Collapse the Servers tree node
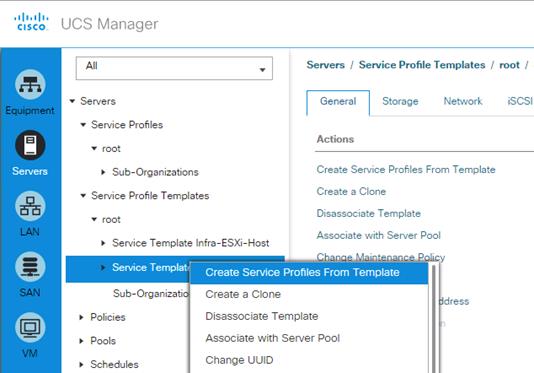The height and width of the screenshot is (373, 534). (x=72, y=101)
